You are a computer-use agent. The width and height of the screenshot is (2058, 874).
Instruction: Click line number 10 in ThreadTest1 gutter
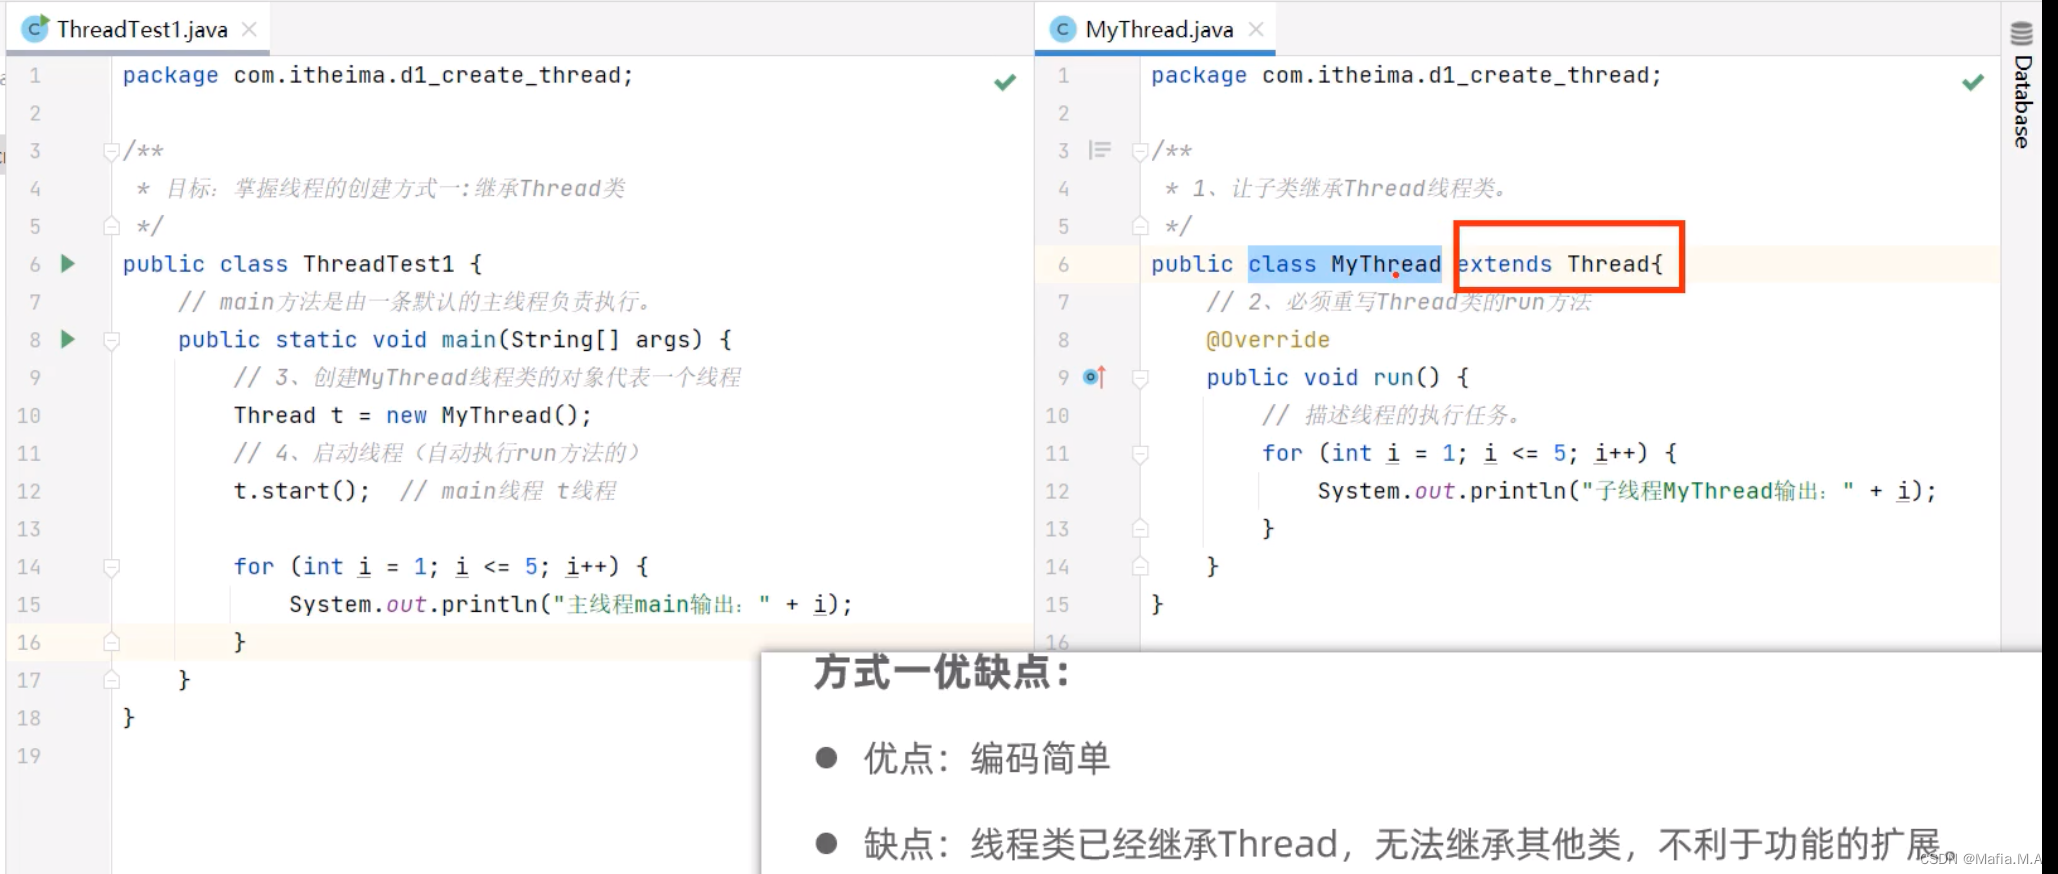pyautogui.click(x=29, y=415)
